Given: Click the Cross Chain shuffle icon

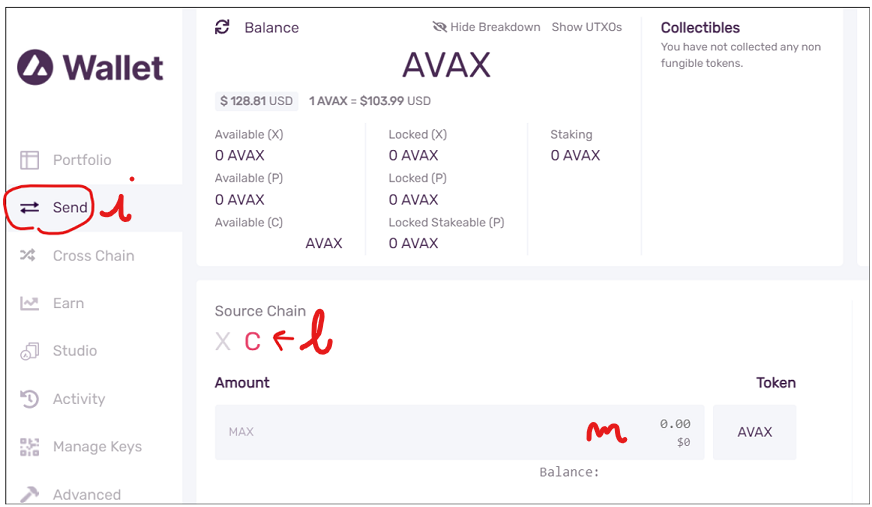Looking at the screenshot, I should [x=28, y=255].
